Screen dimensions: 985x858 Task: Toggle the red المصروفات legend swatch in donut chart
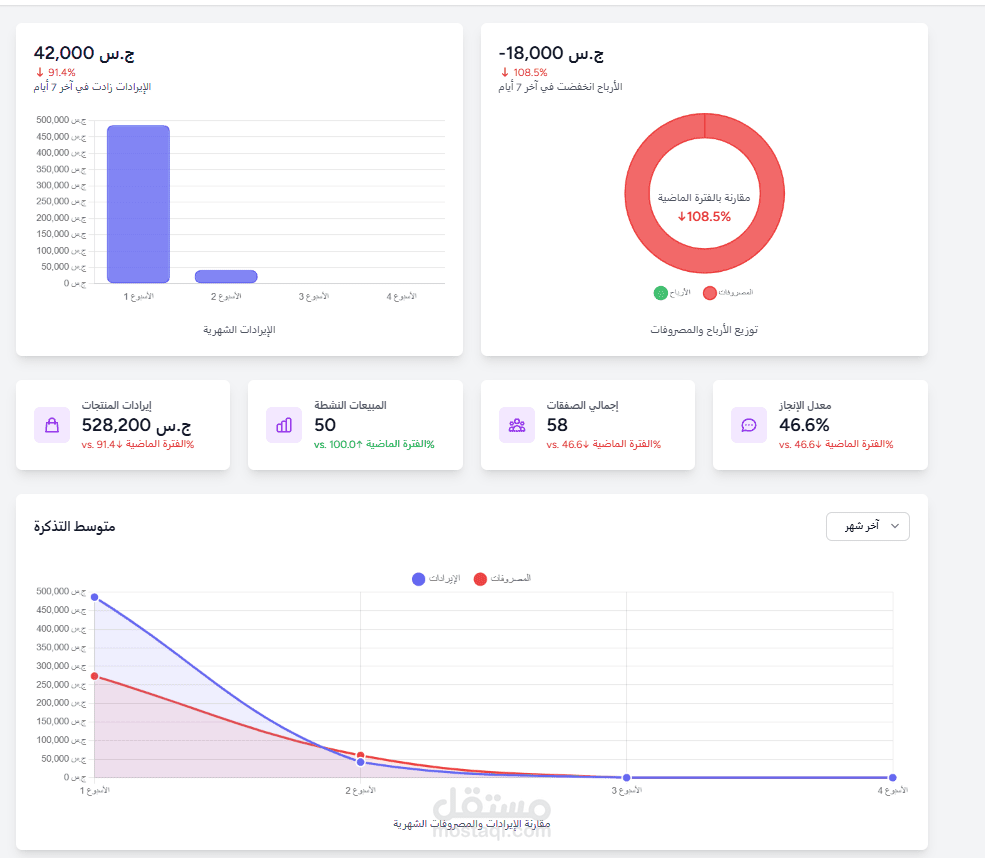[x=709, y=293]
